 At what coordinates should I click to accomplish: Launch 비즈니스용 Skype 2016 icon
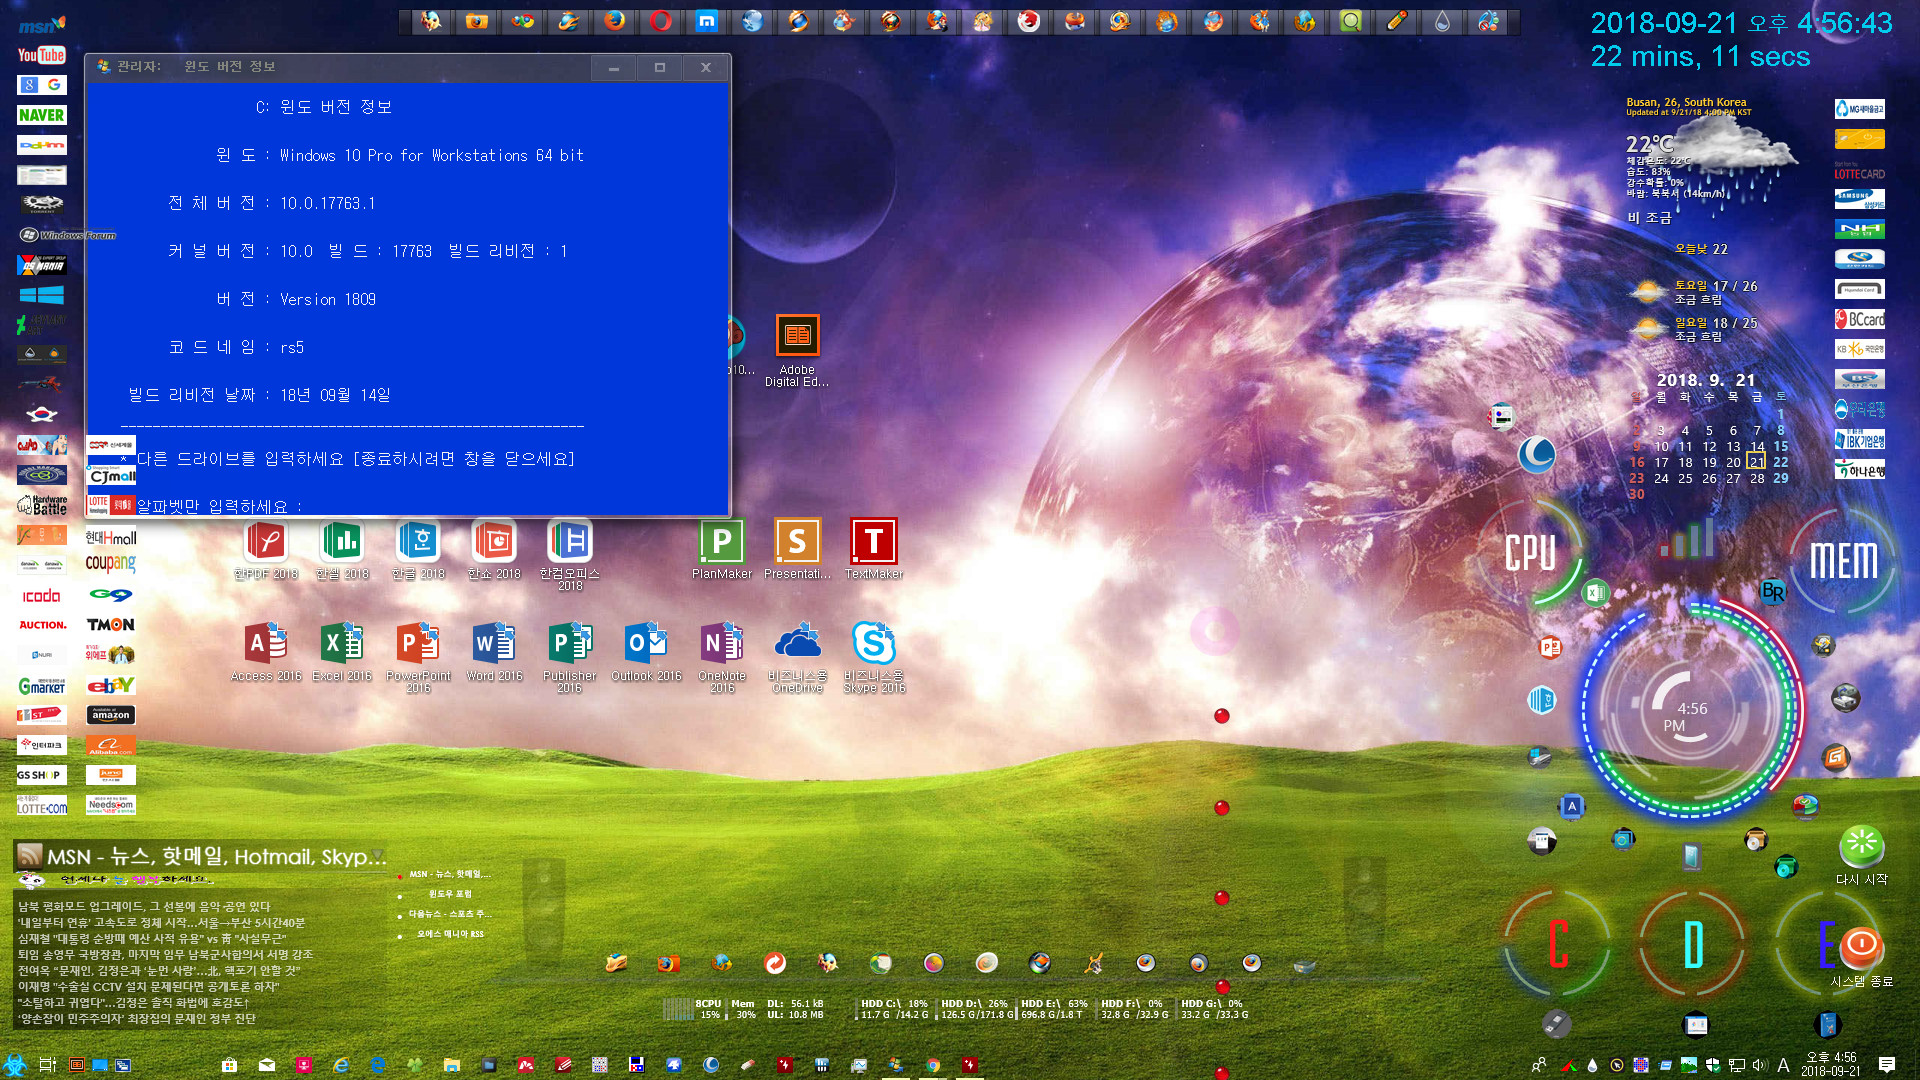click(874, 657)
